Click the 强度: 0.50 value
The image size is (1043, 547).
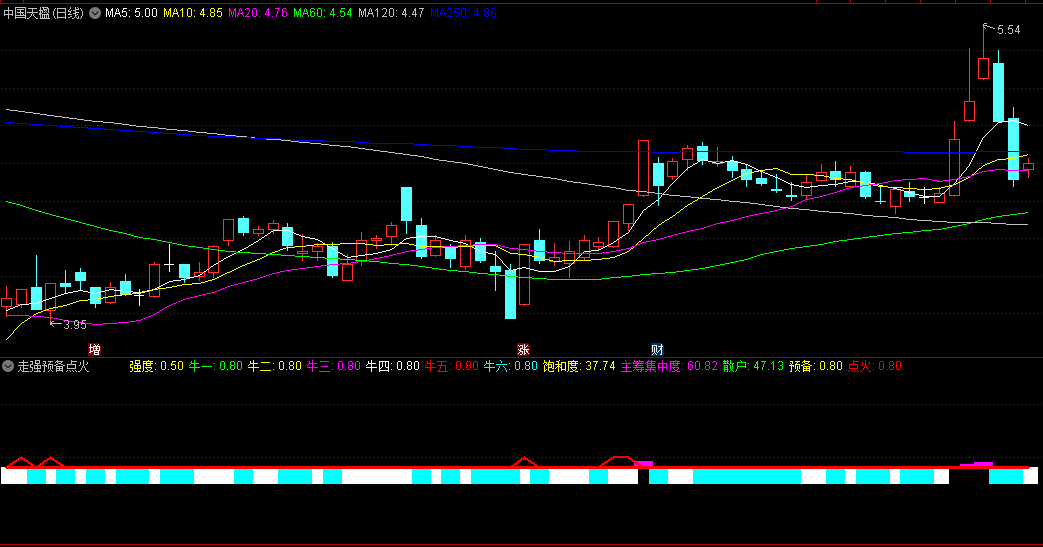pyautogui.click(x=156, y=366)
